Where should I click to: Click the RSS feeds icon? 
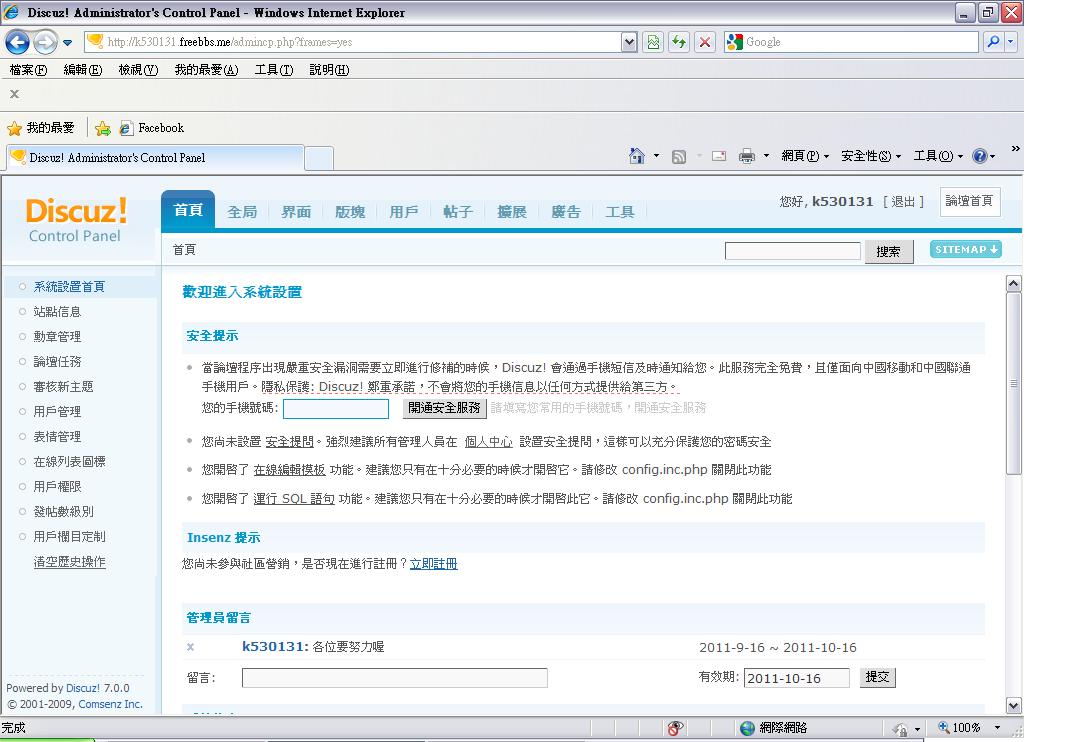pyautogui.click(x=679, y=156)
